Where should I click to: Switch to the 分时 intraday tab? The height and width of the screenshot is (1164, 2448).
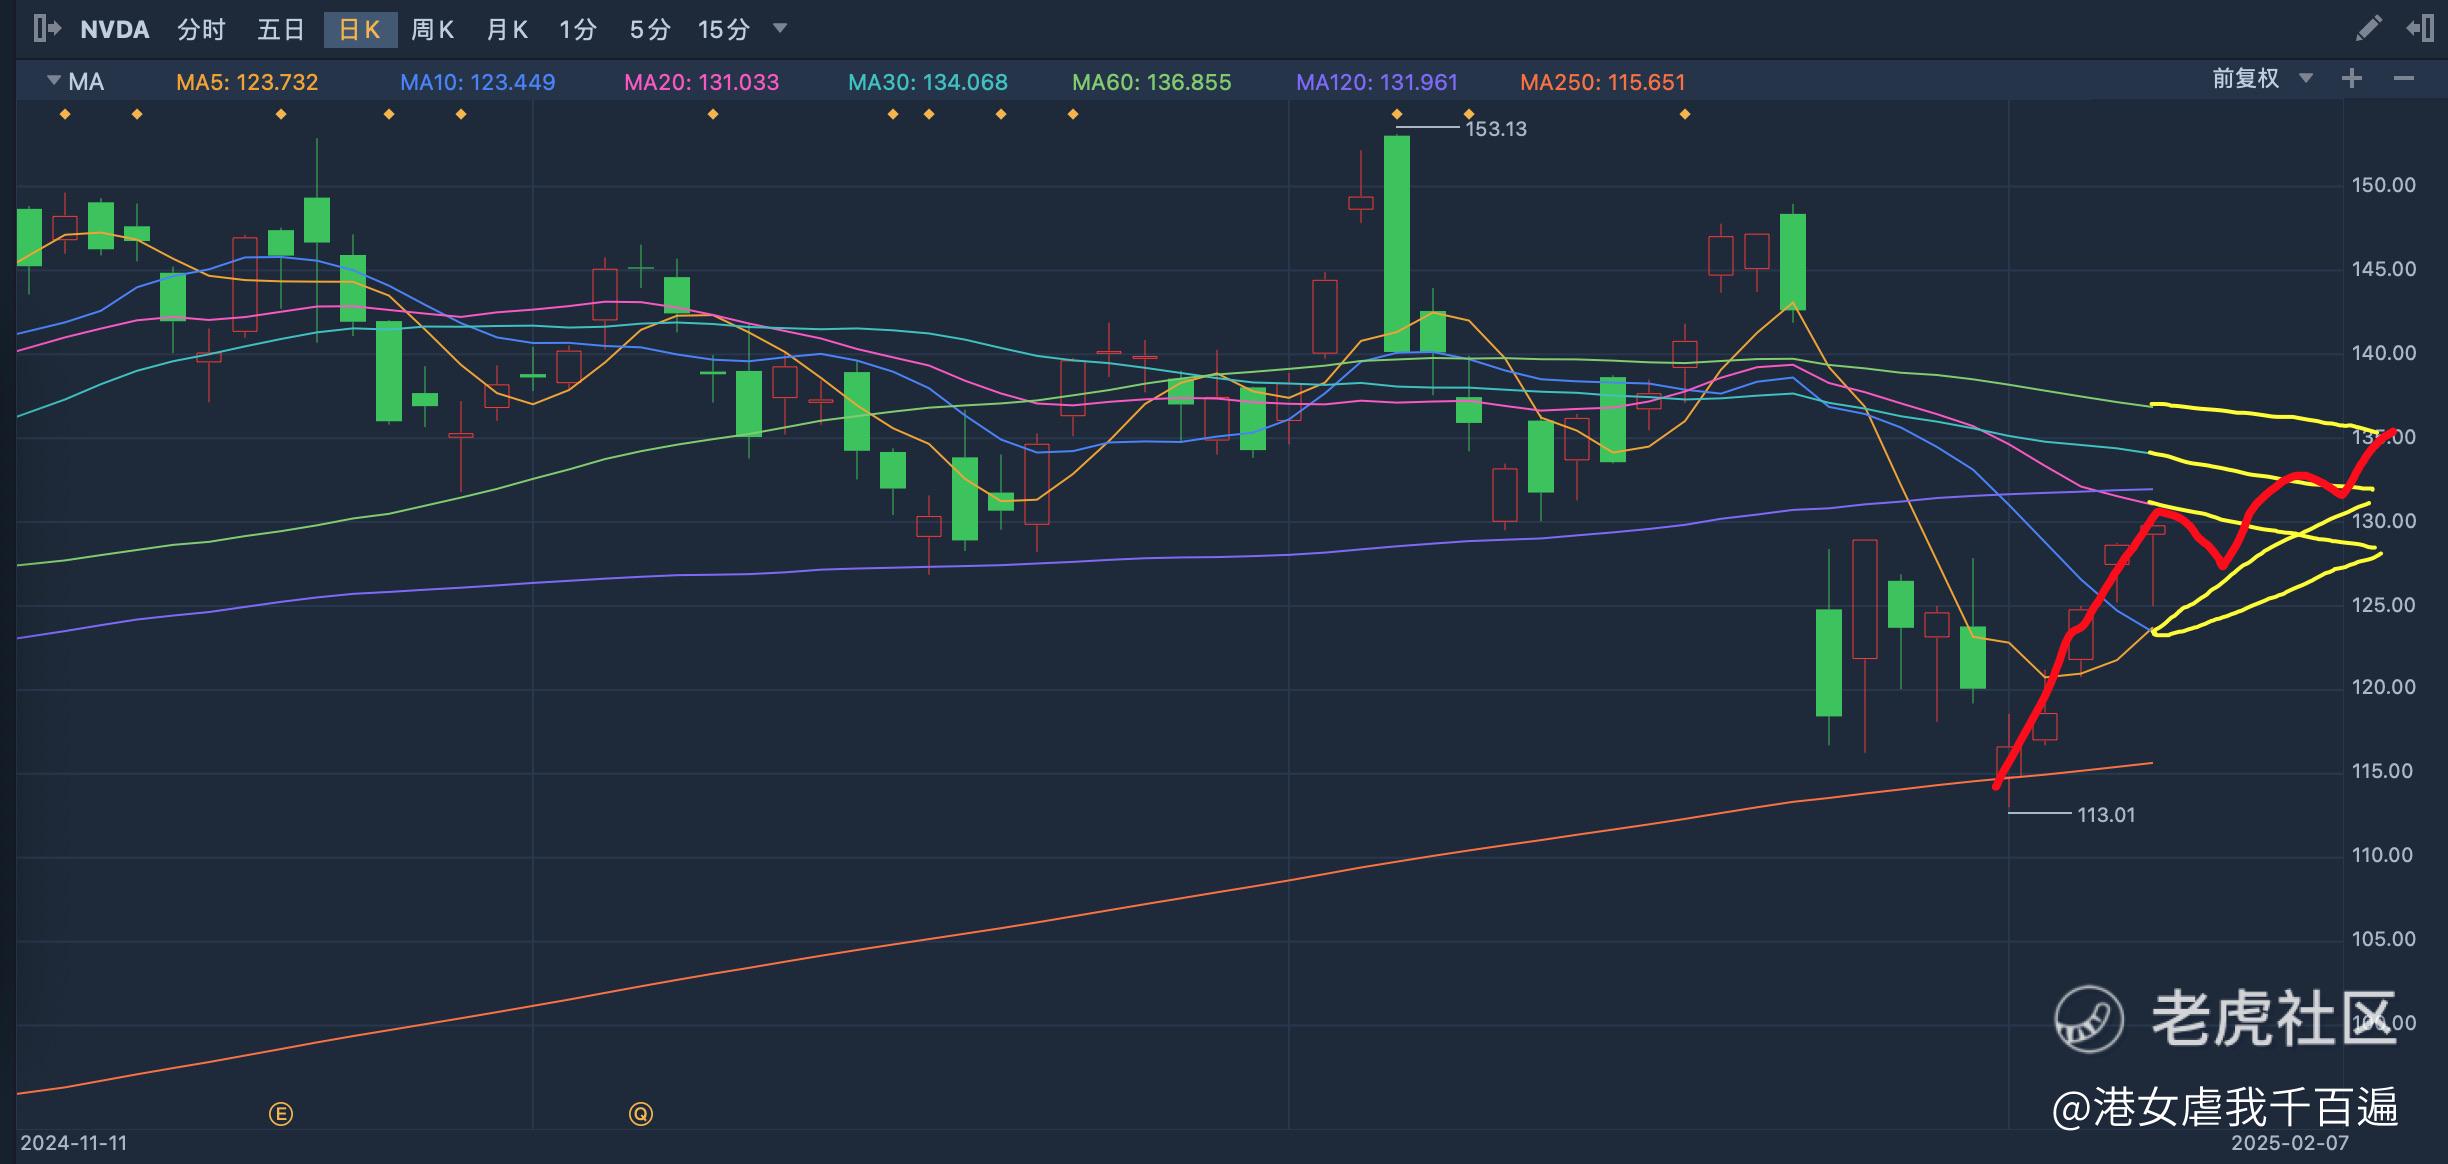click(201, 30)
